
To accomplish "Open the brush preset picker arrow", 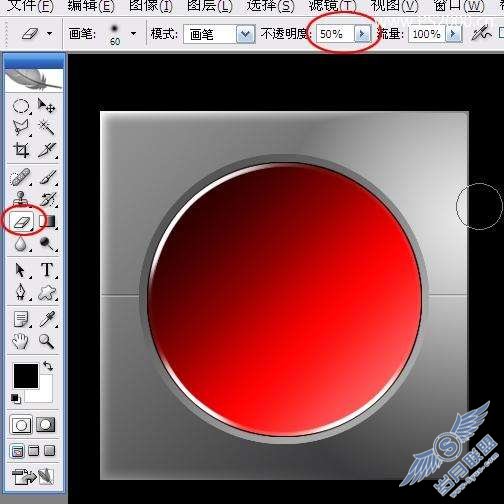I will coord(133,33).
